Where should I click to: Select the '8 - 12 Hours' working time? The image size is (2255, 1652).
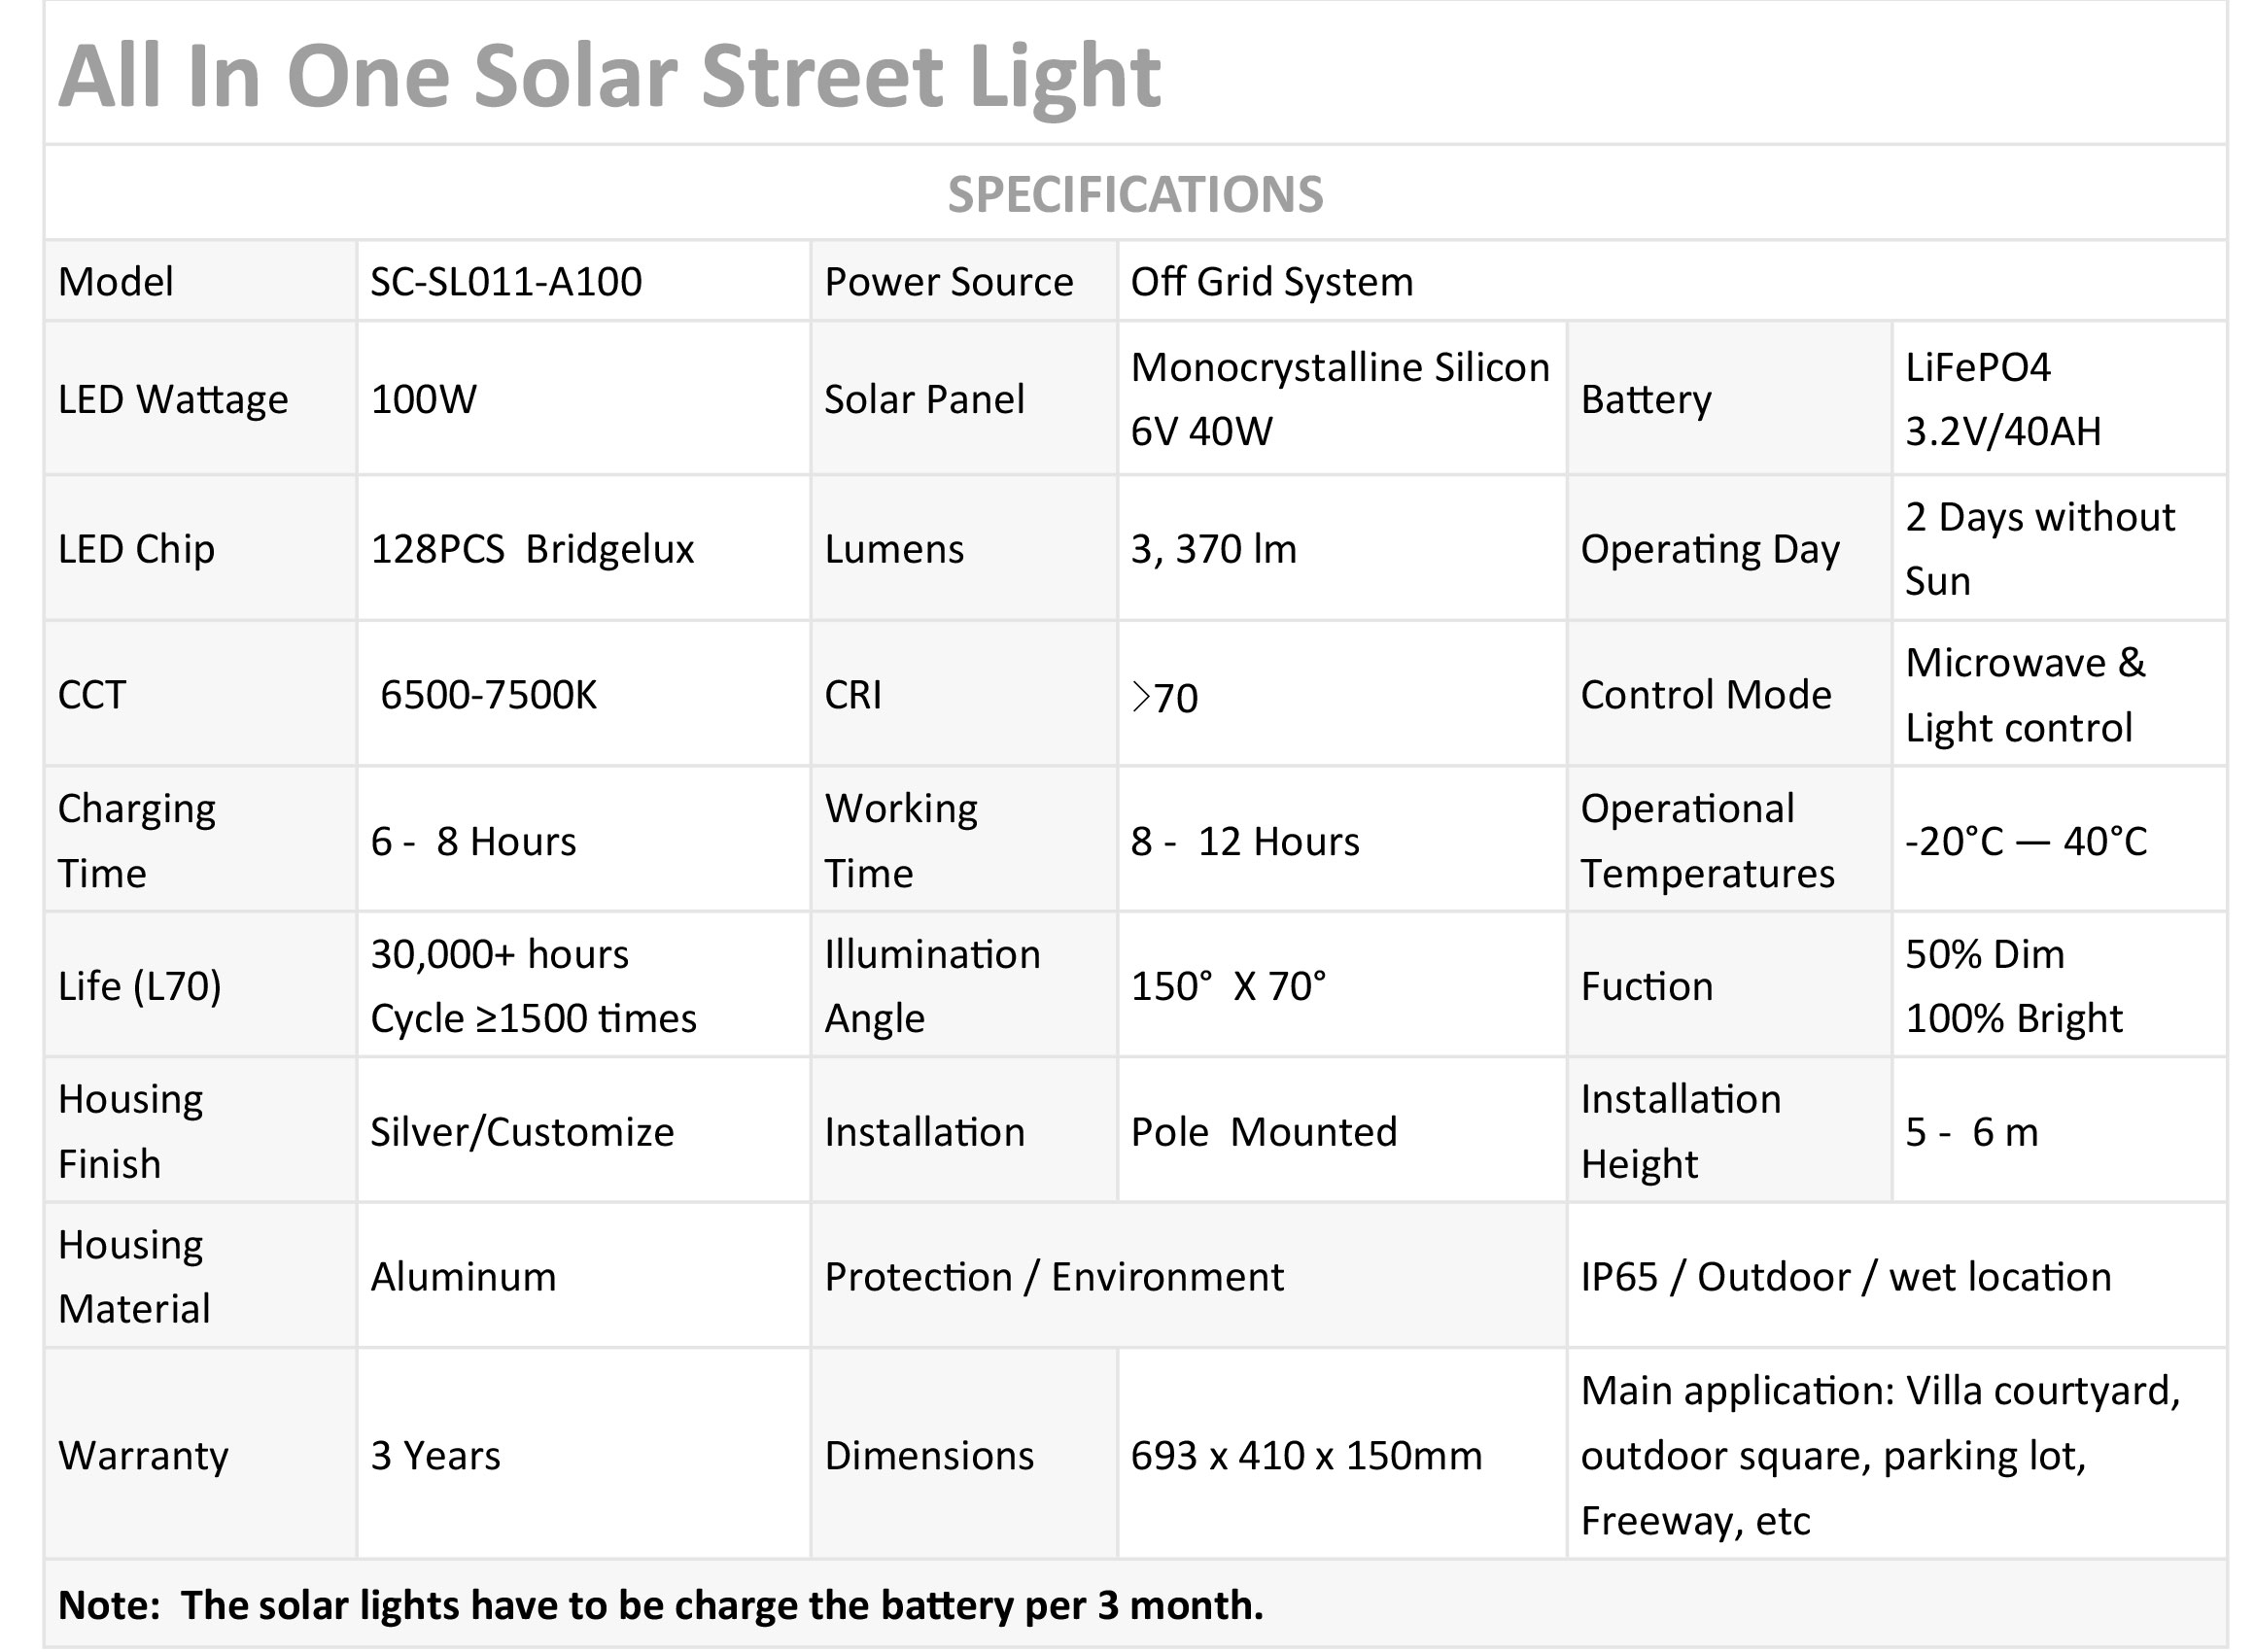coord(1245,842)
